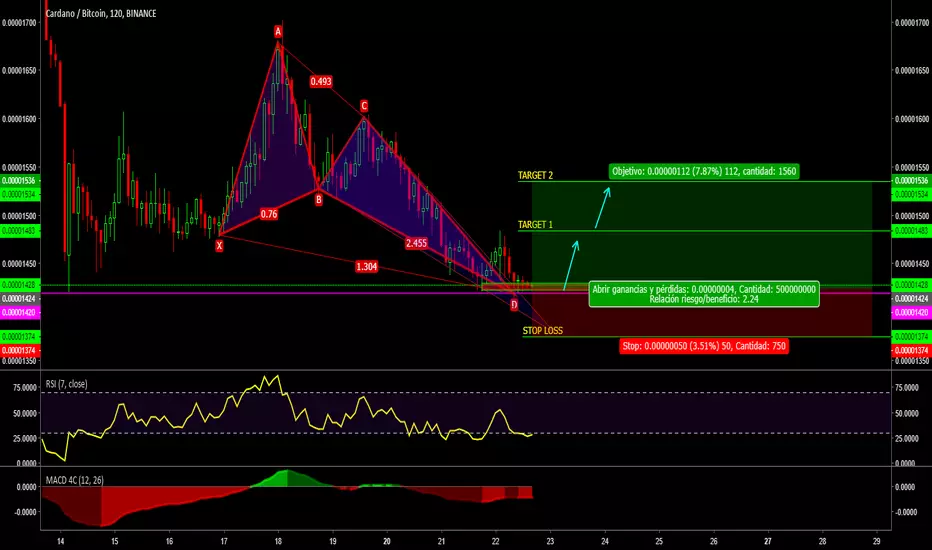Select the TARGET 2 text label
The height and width of the screenshot is (550, 932).
point(535,175)
